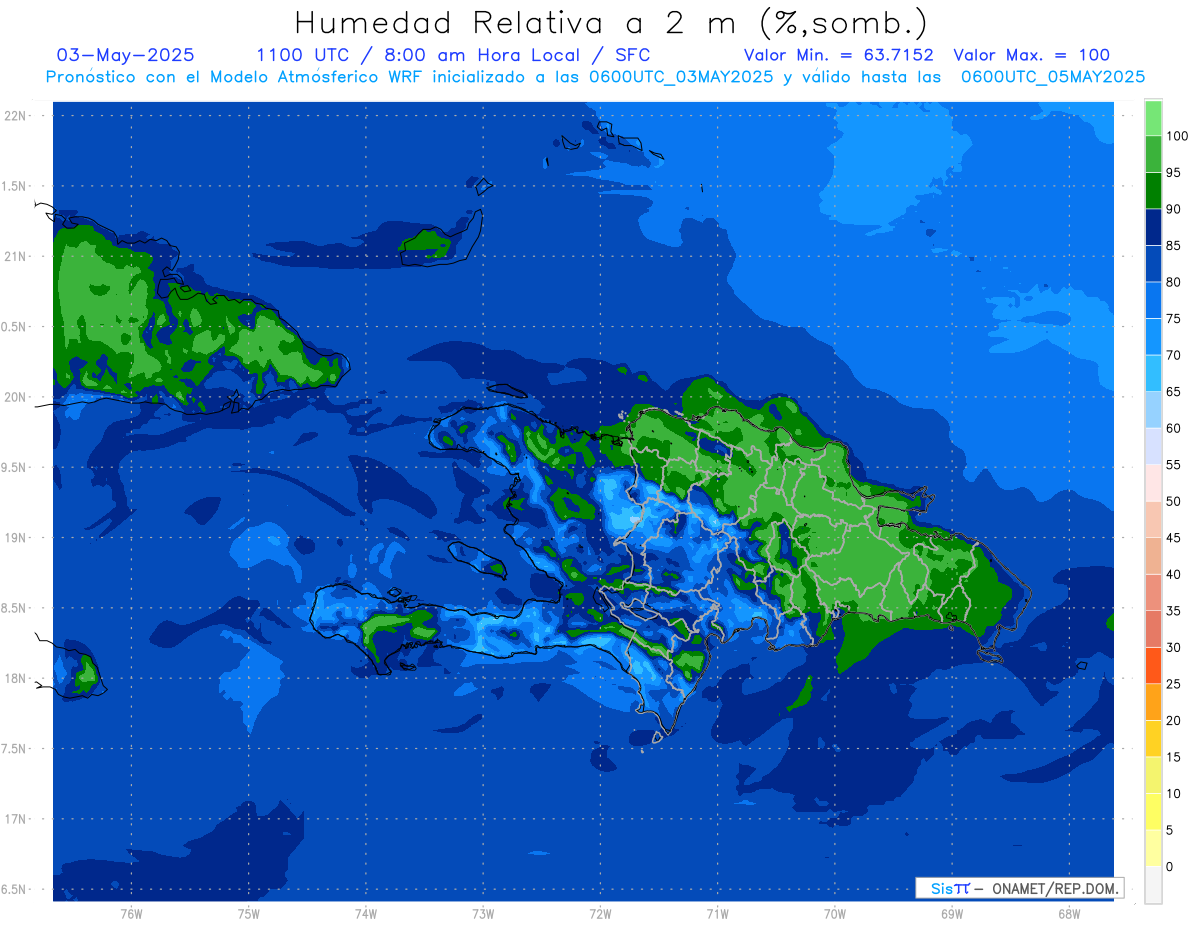
Task: Click the legend value label 90
Action: 1174,209
